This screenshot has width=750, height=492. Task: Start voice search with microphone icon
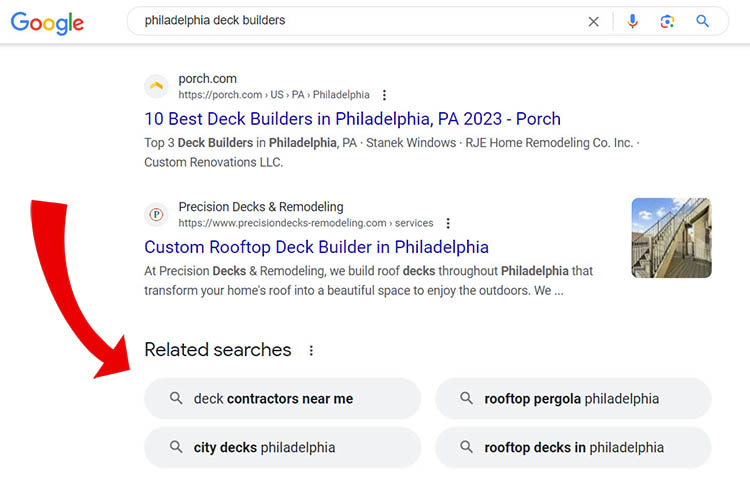click(x=632, y=21)
